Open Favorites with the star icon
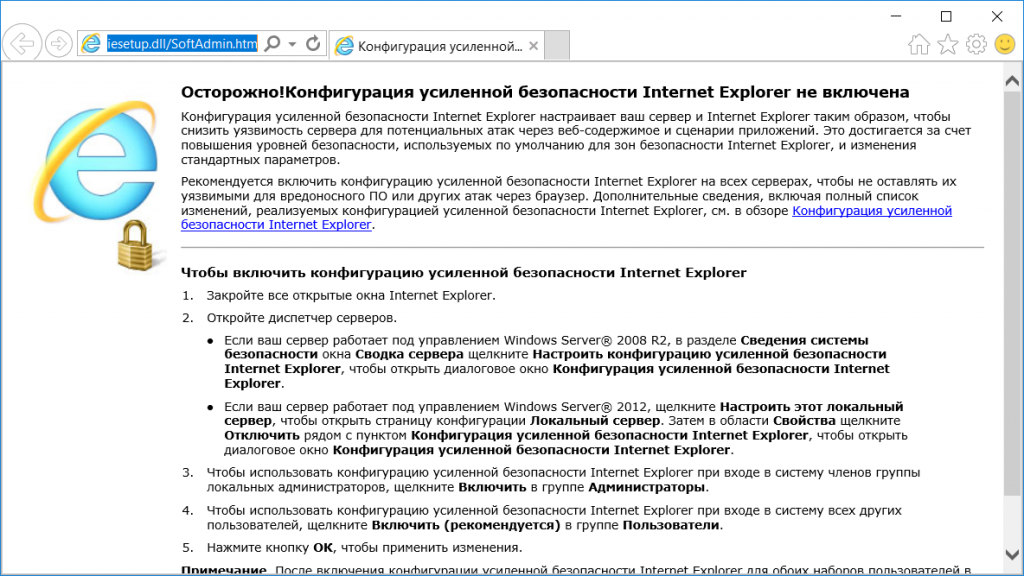 [948, 44]
